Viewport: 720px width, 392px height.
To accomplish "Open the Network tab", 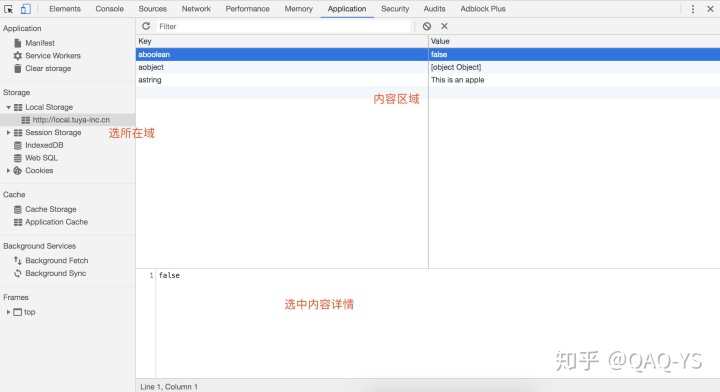I will pos(196,9).
